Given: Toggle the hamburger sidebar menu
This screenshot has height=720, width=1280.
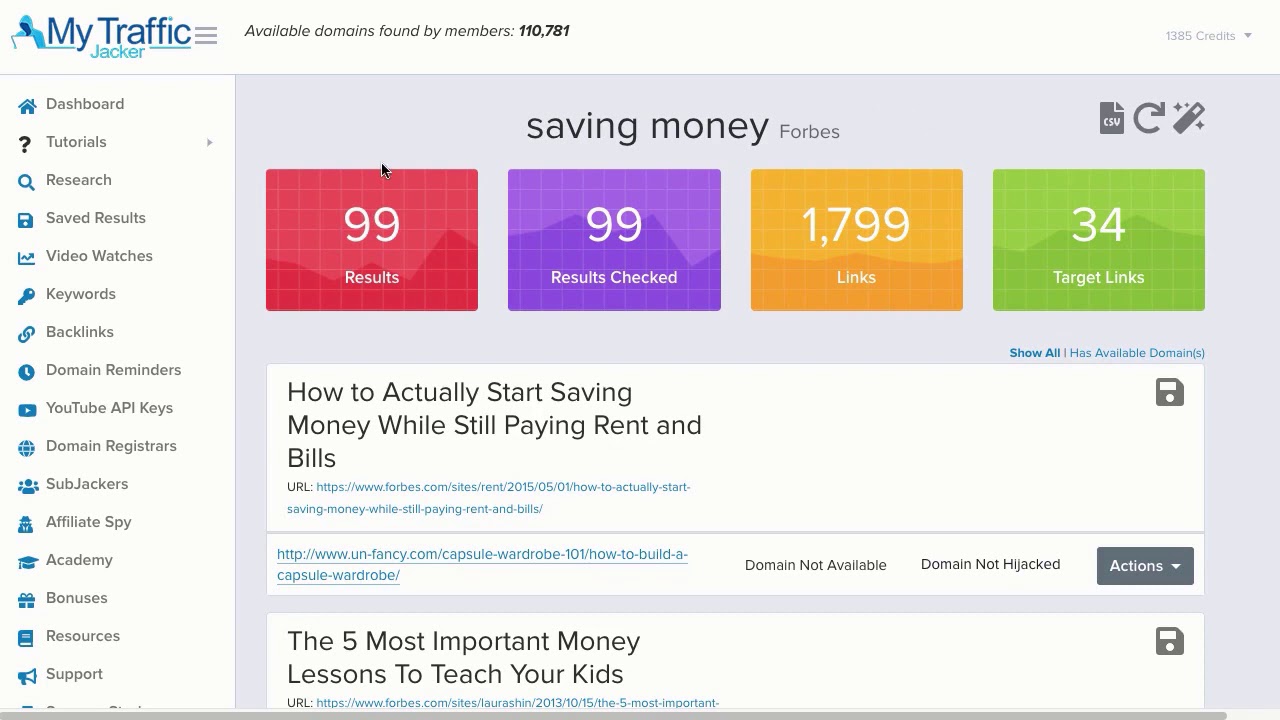Looking at the screenshot, I should pyautogui.click(x=206, y=36).
